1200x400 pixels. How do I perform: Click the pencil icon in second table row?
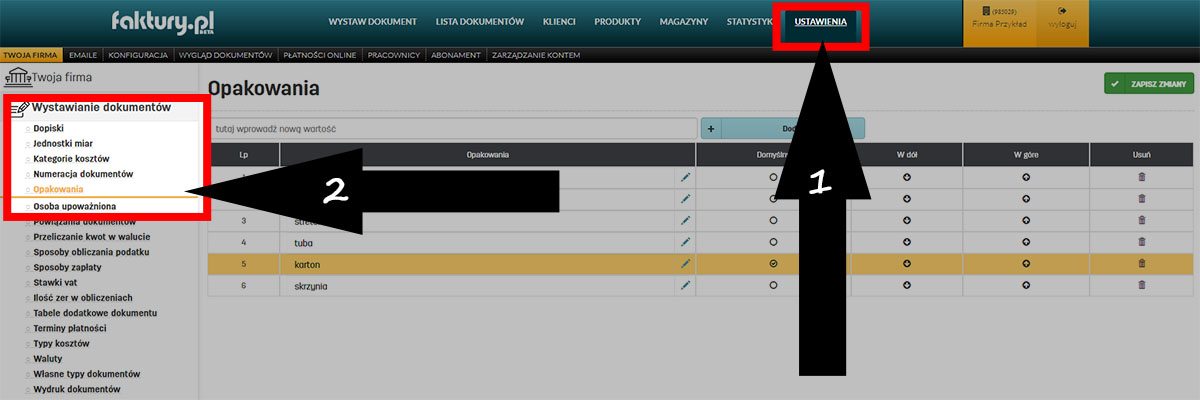pyautogui.click(x=686, y=198)
